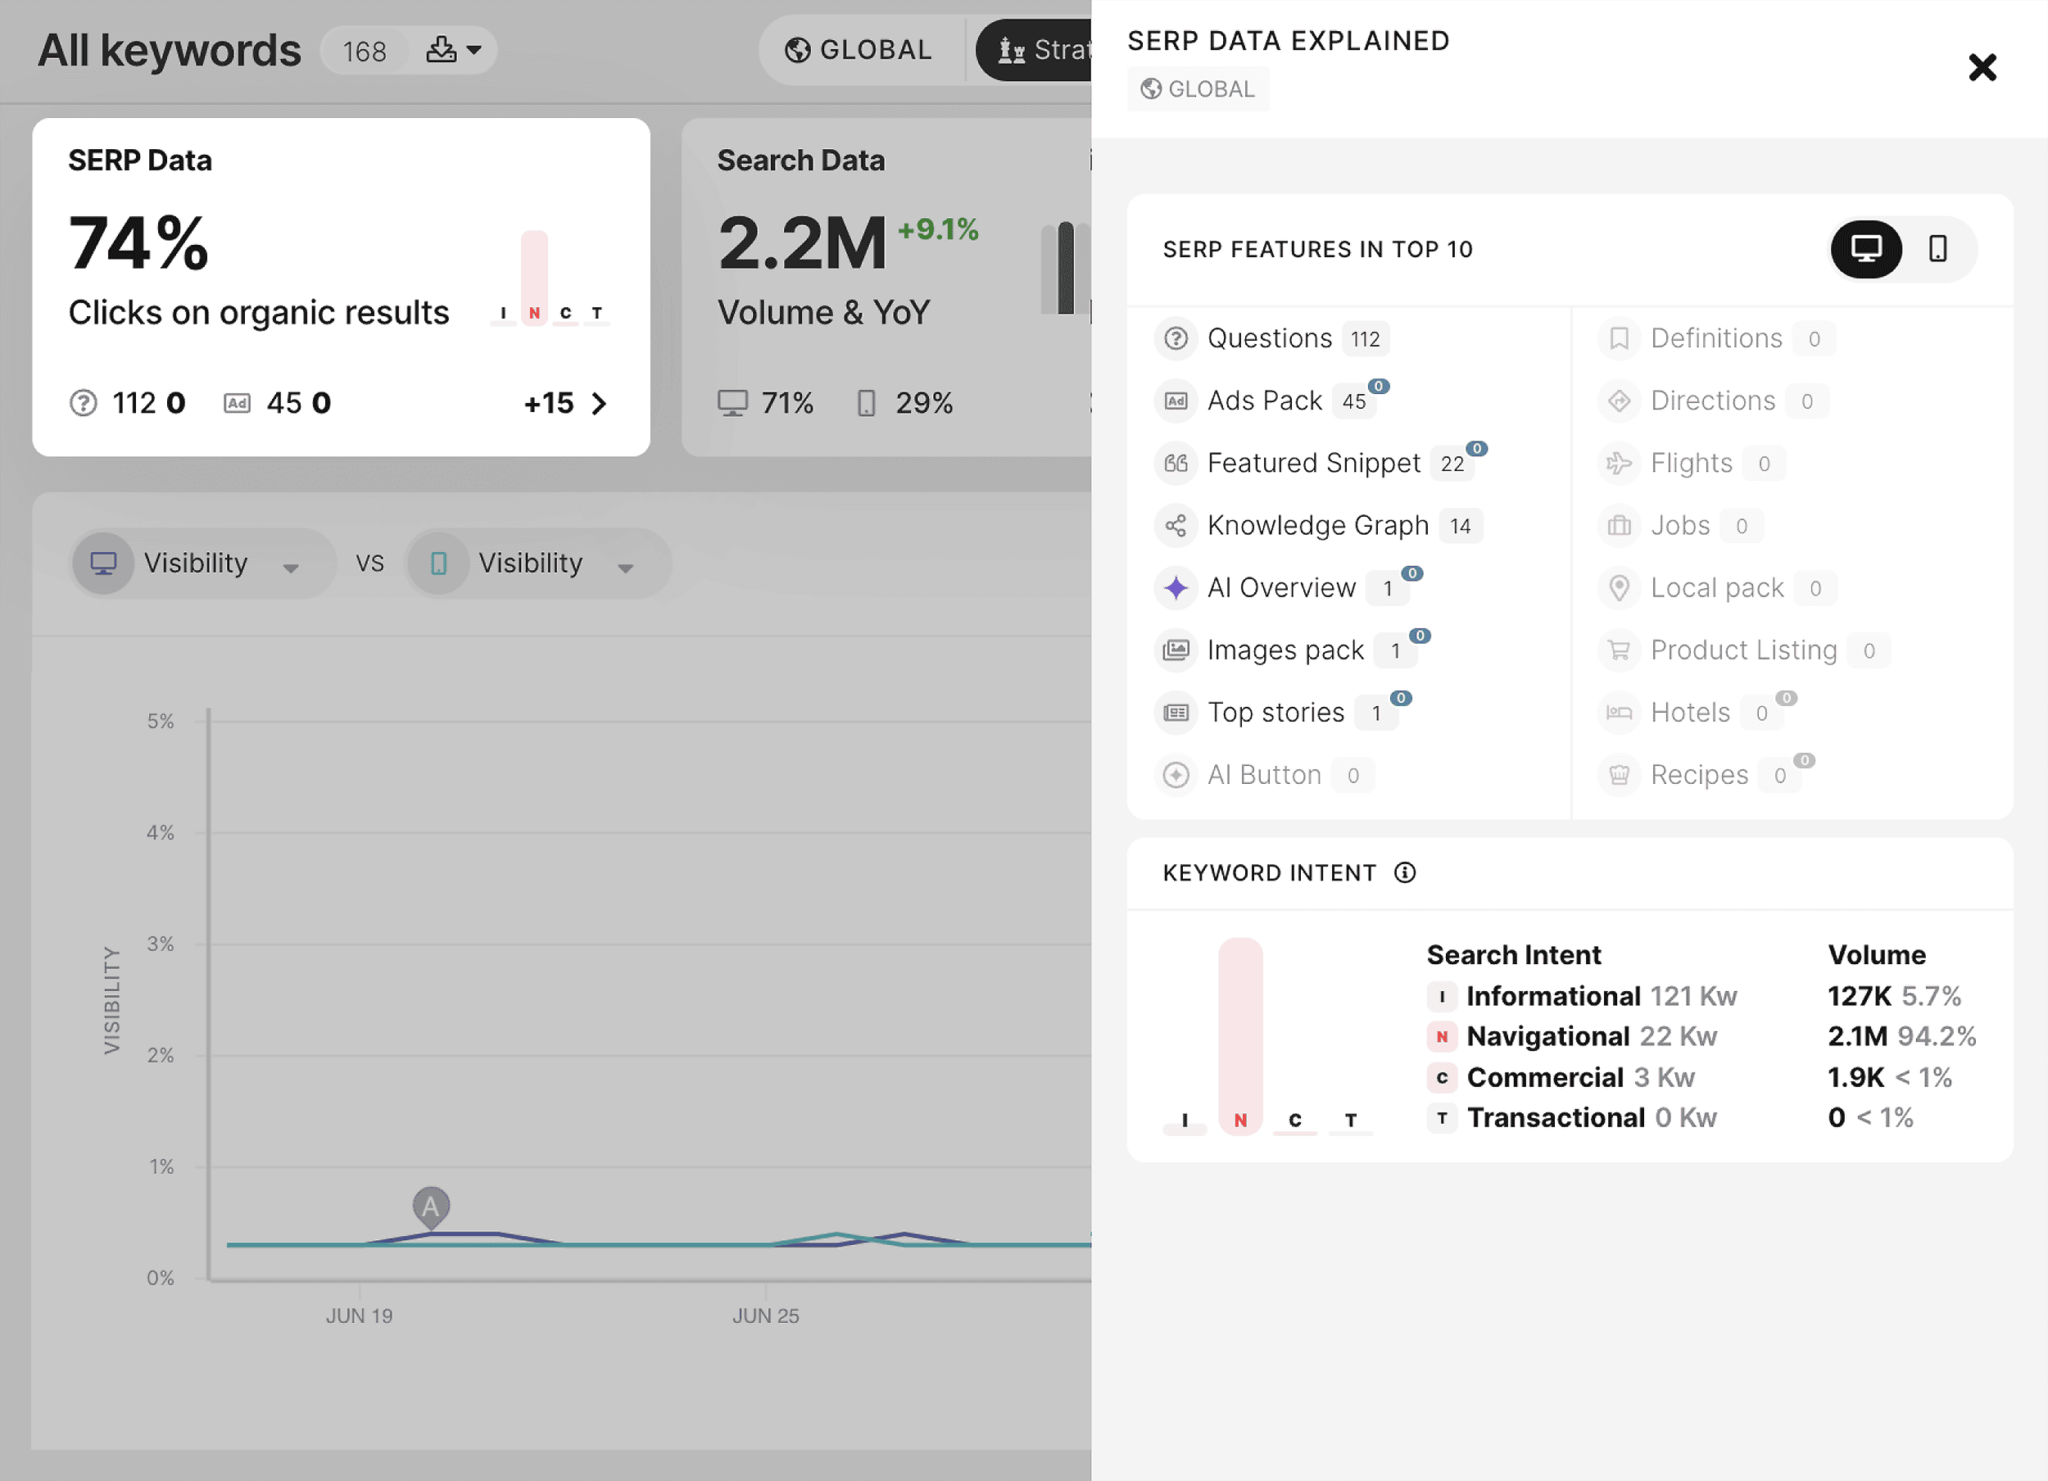This screenshot has width=2048, height=1481.
Task: Select the Commercial intent row
Action: 1700,1078
